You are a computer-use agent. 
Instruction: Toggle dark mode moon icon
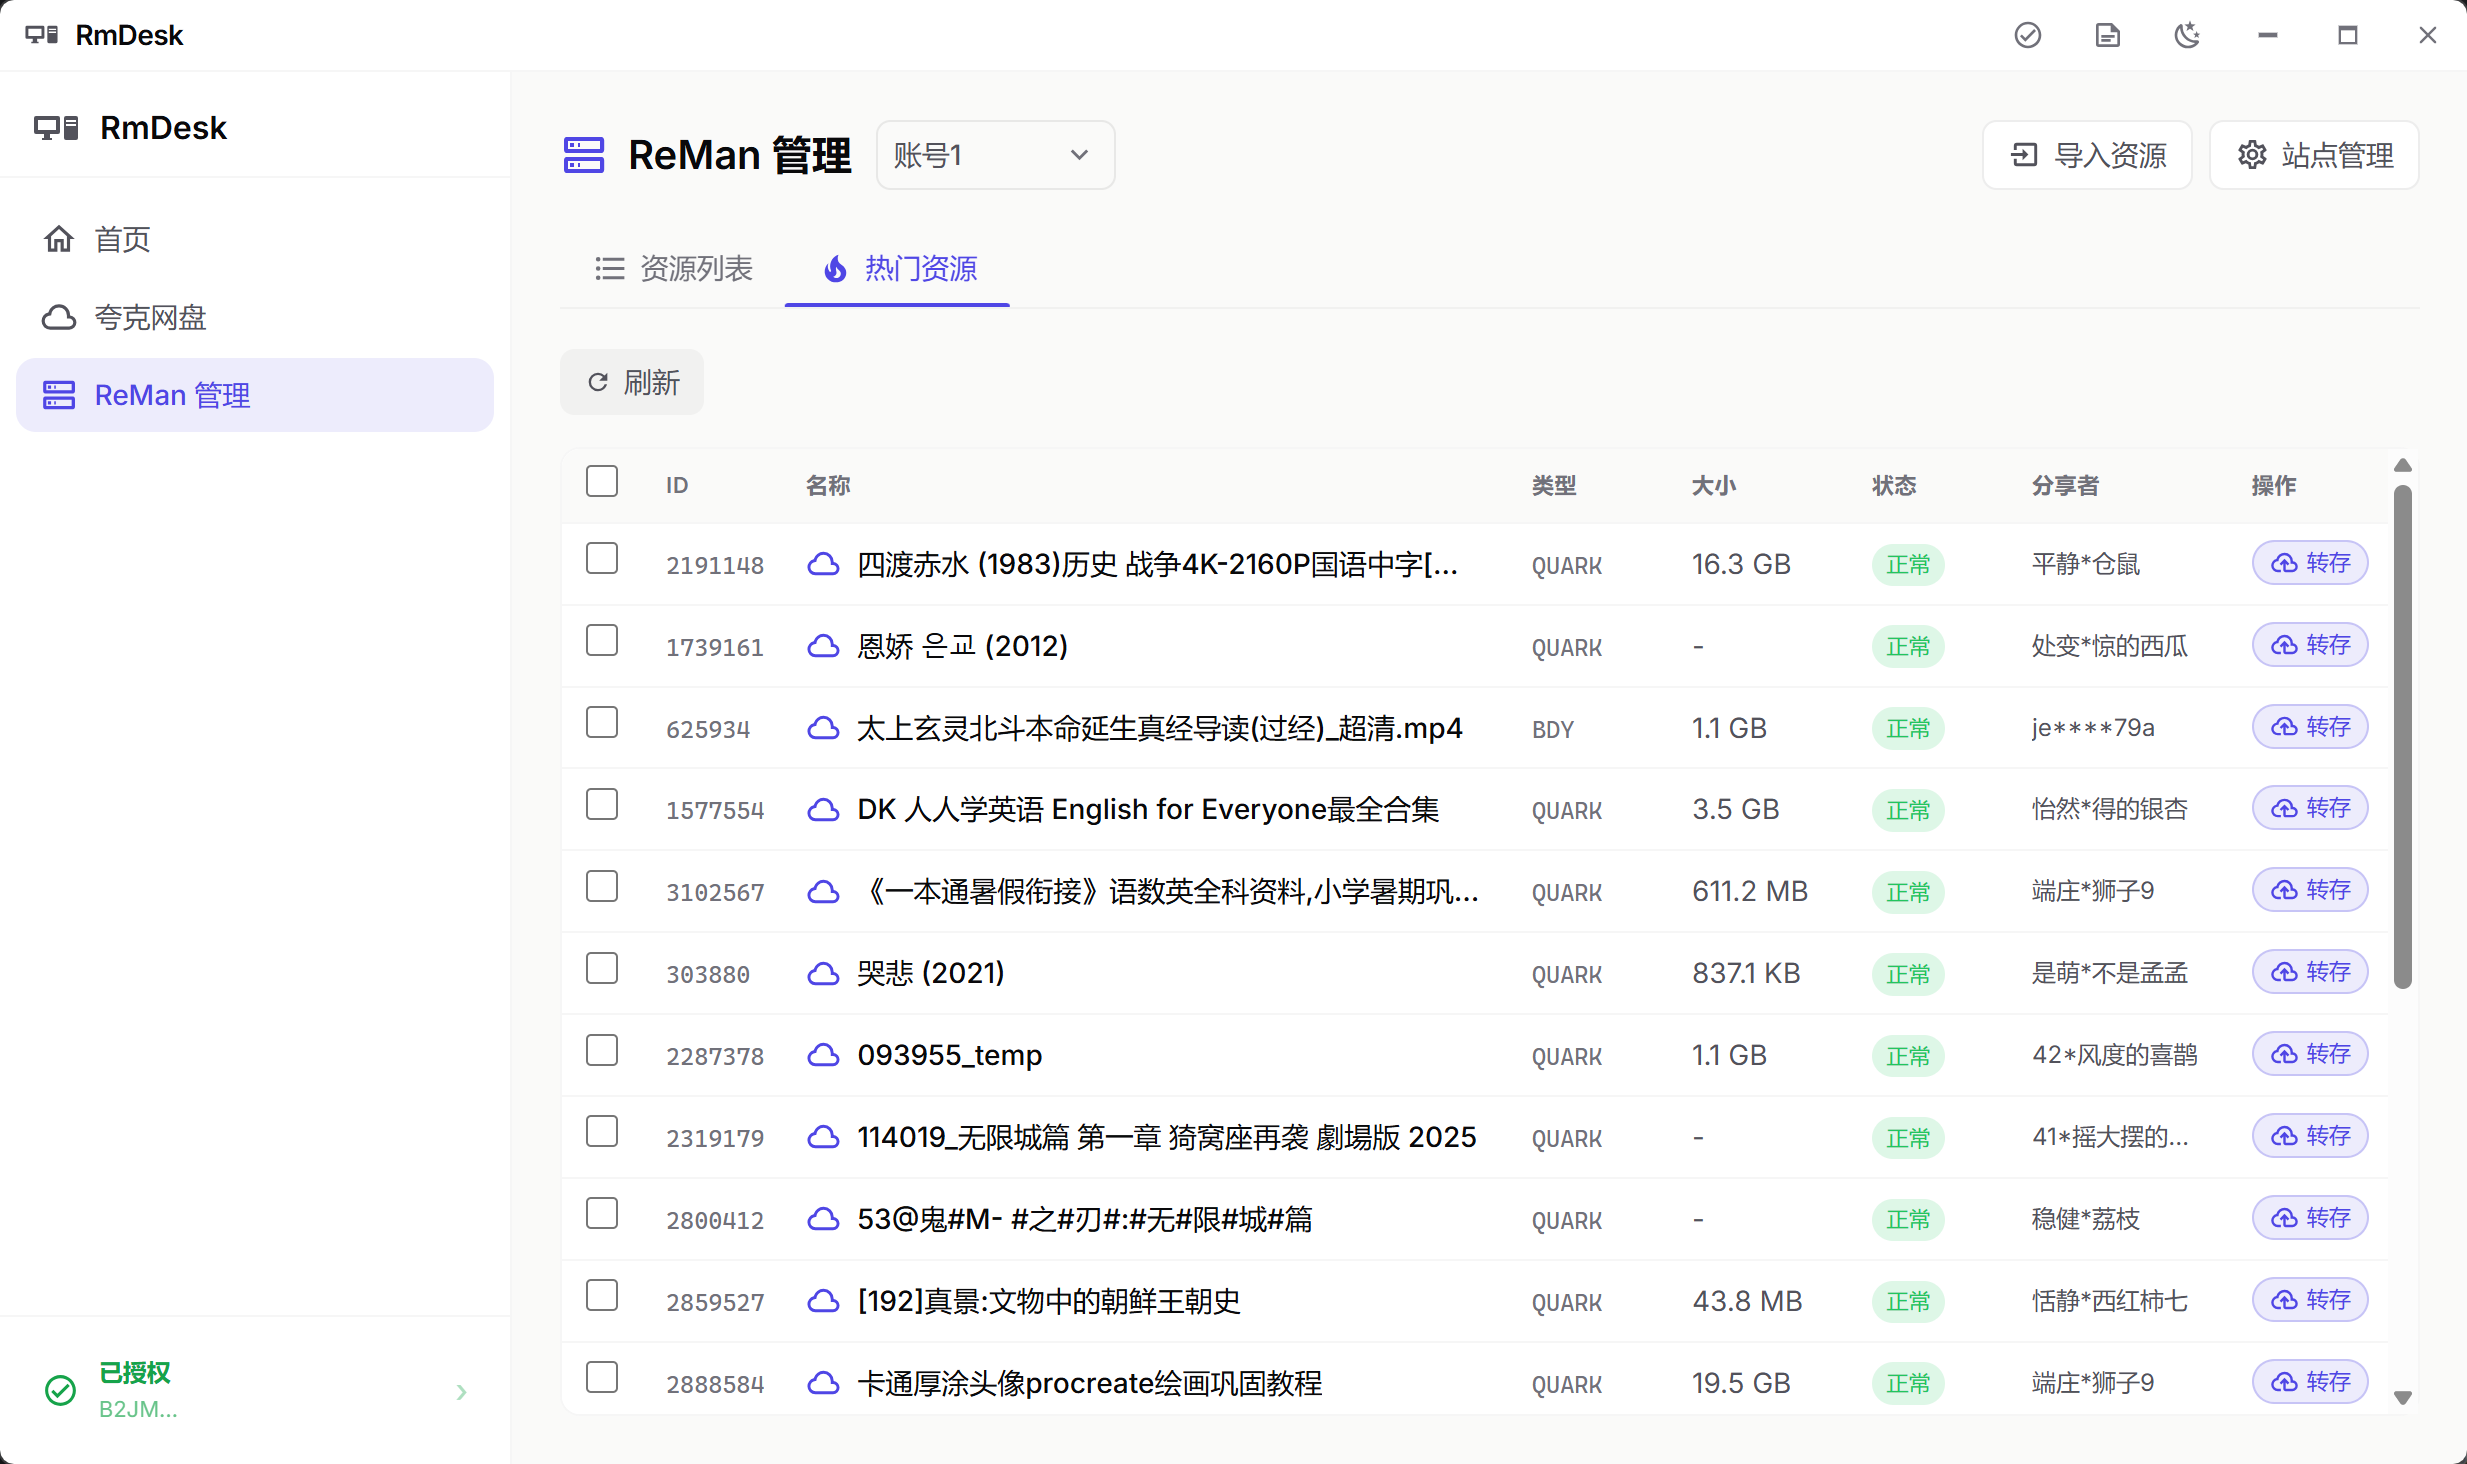tap(2187, 35)
